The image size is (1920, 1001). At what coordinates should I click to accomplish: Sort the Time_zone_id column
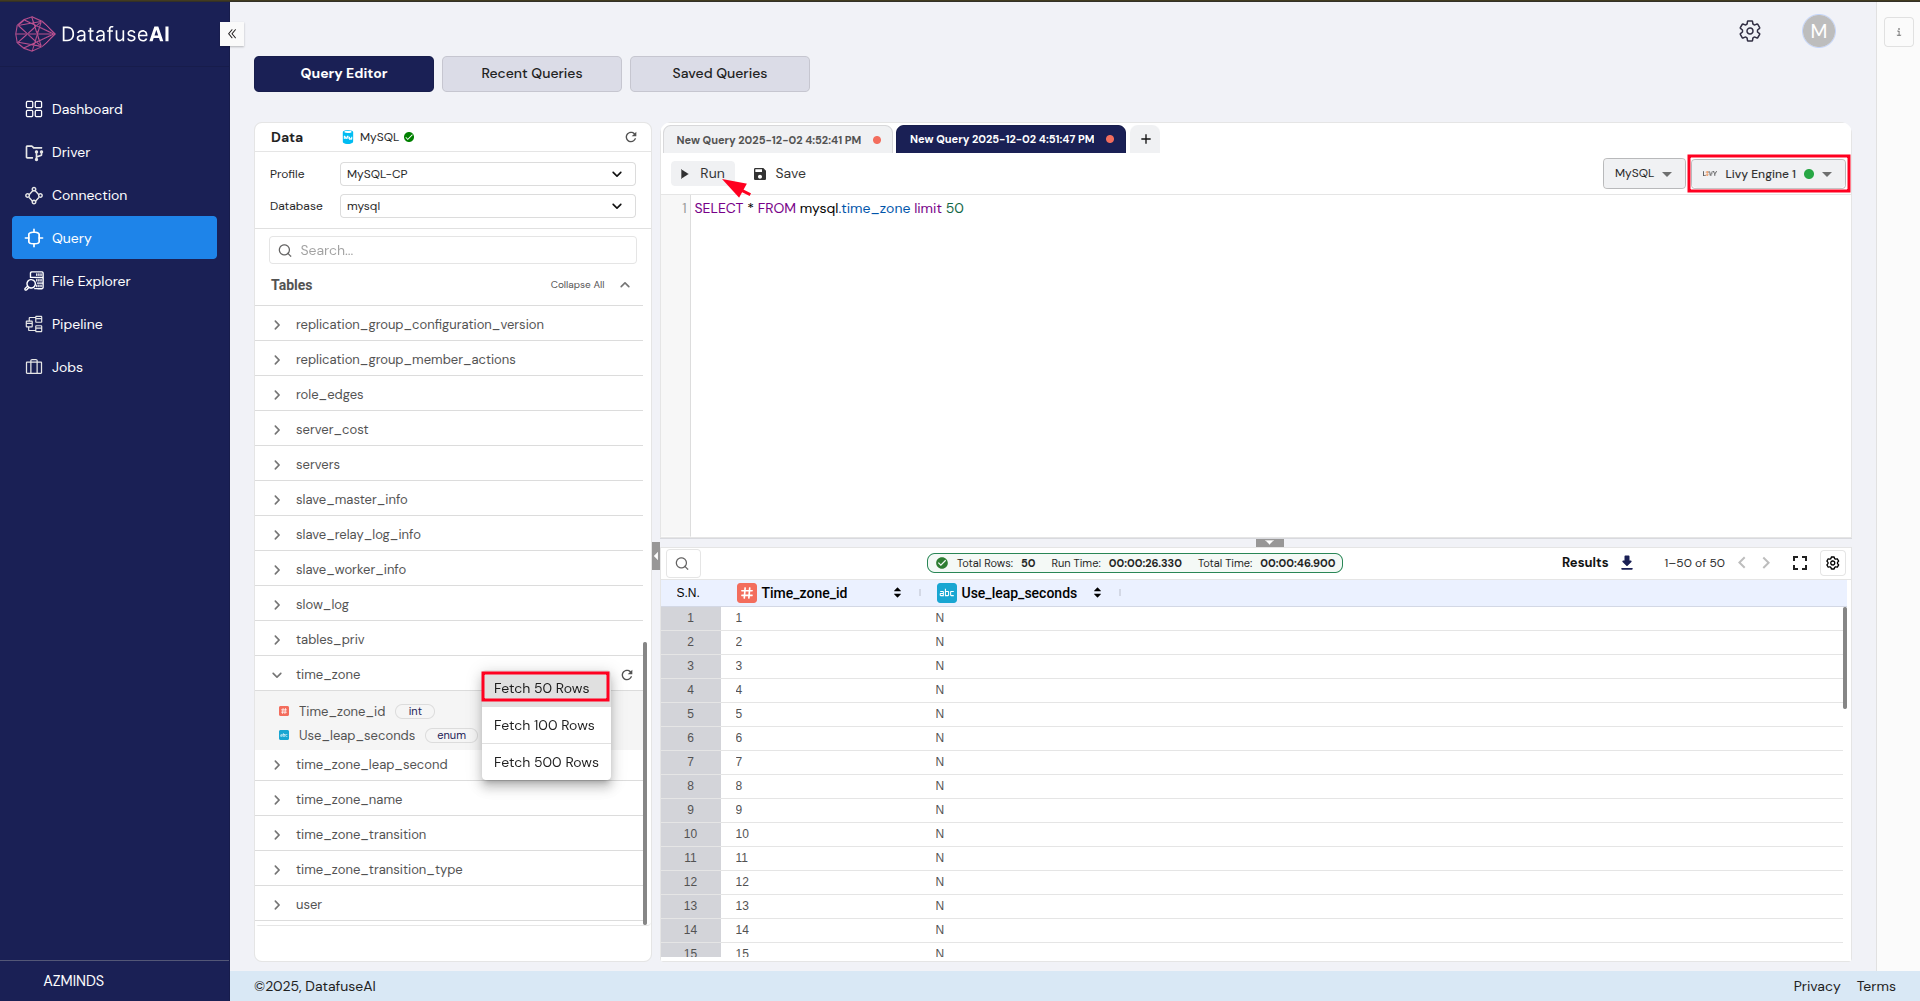click(x=896, y=592)
